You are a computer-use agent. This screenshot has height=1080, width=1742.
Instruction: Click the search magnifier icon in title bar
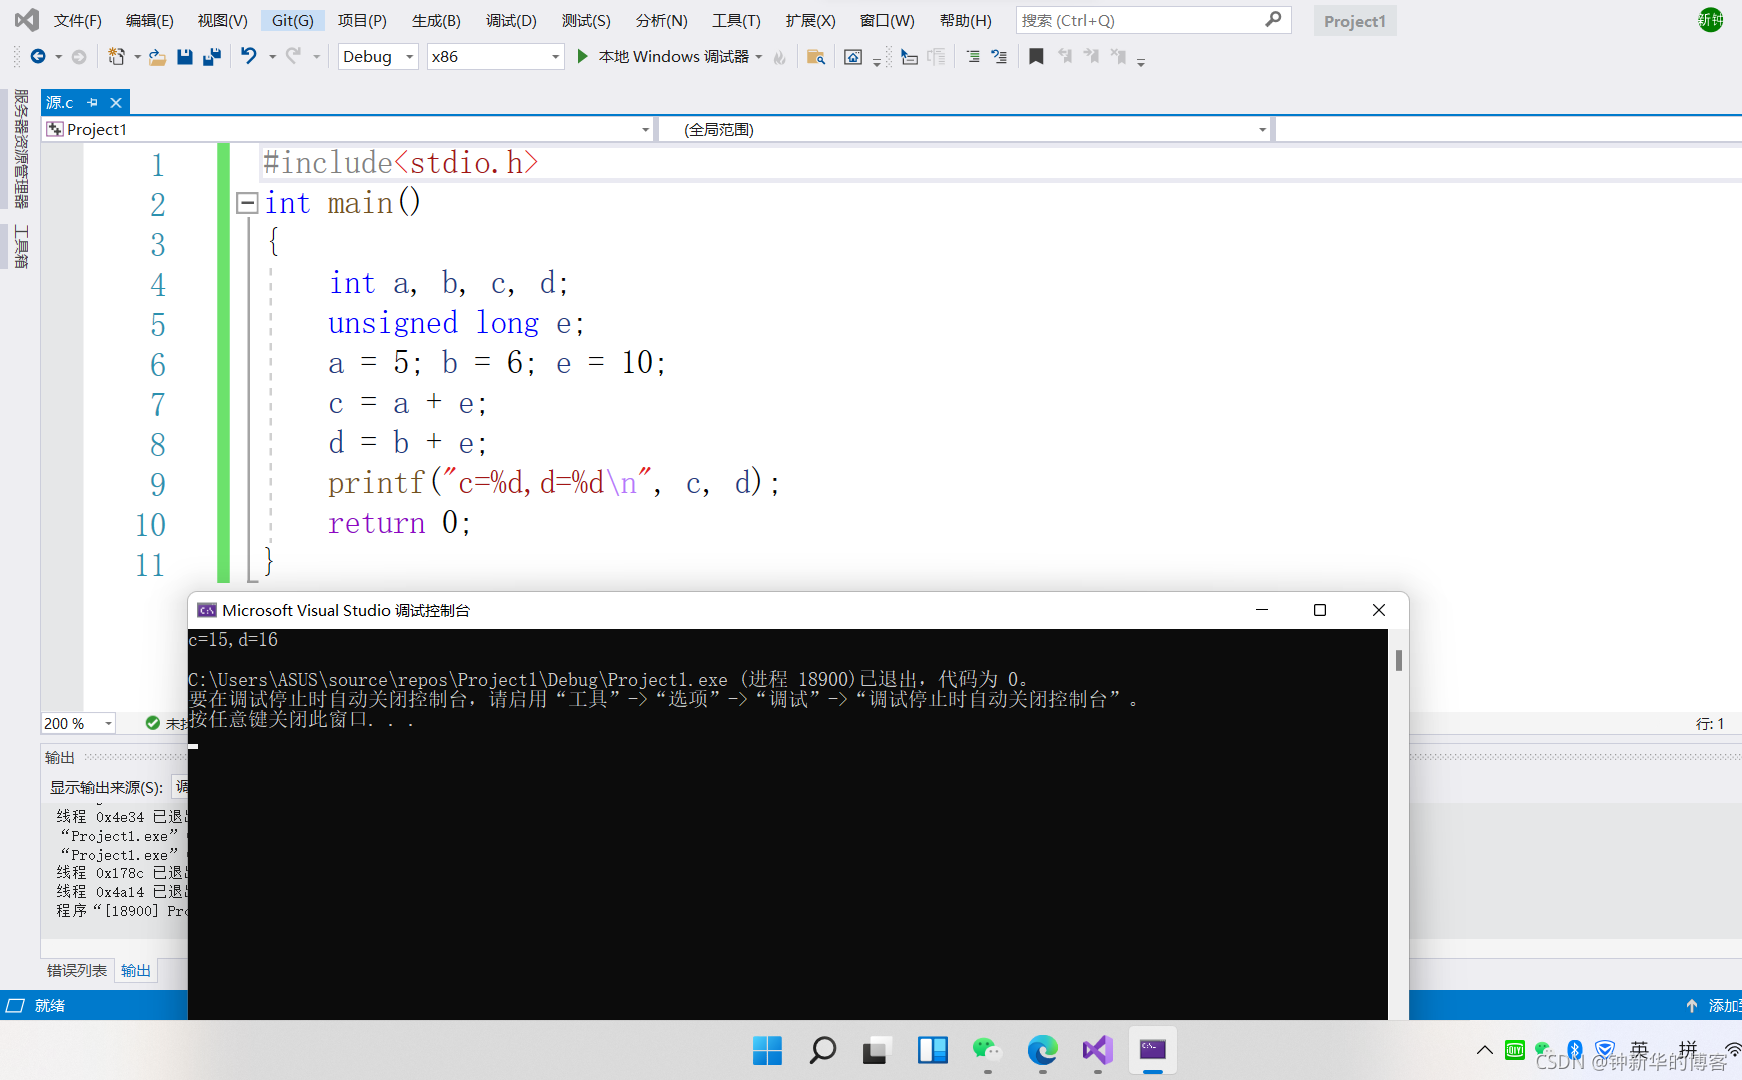click(x=1273, y=20)
